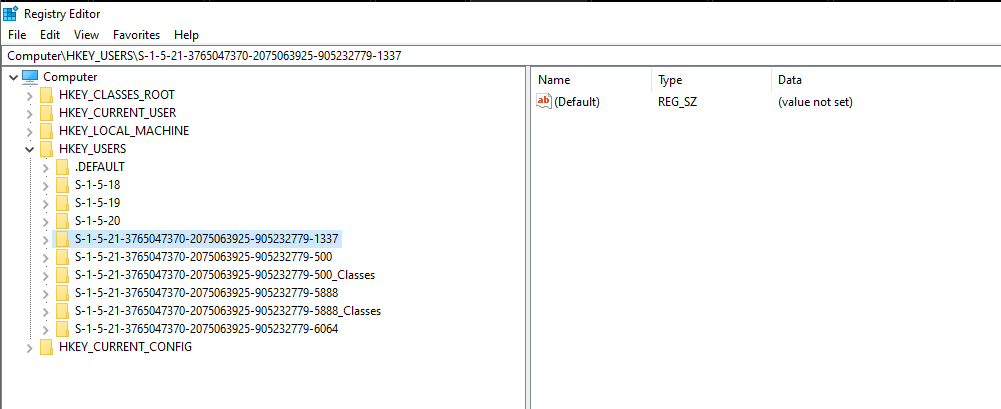Viewport: 1001px width, 409px height.
Task: Expand HKEY_CLASSES_ROOT key
Action: click(29, 96)
